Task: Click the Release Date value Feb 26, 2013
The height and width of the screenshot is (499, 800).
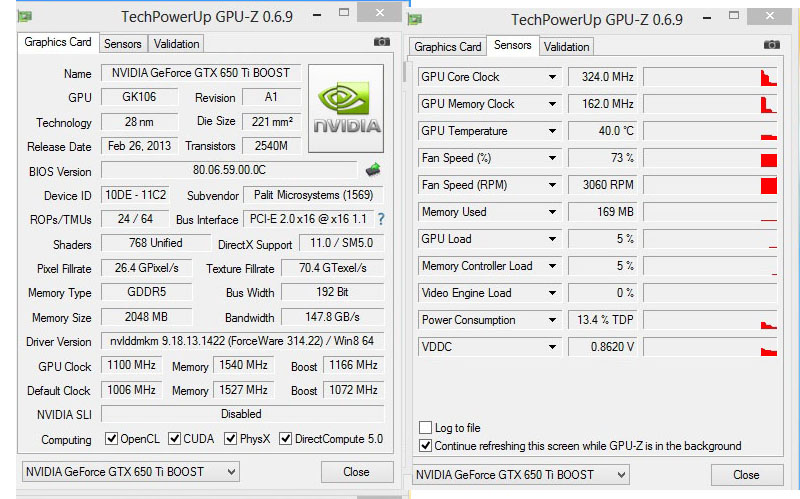Action: (139, 146)
